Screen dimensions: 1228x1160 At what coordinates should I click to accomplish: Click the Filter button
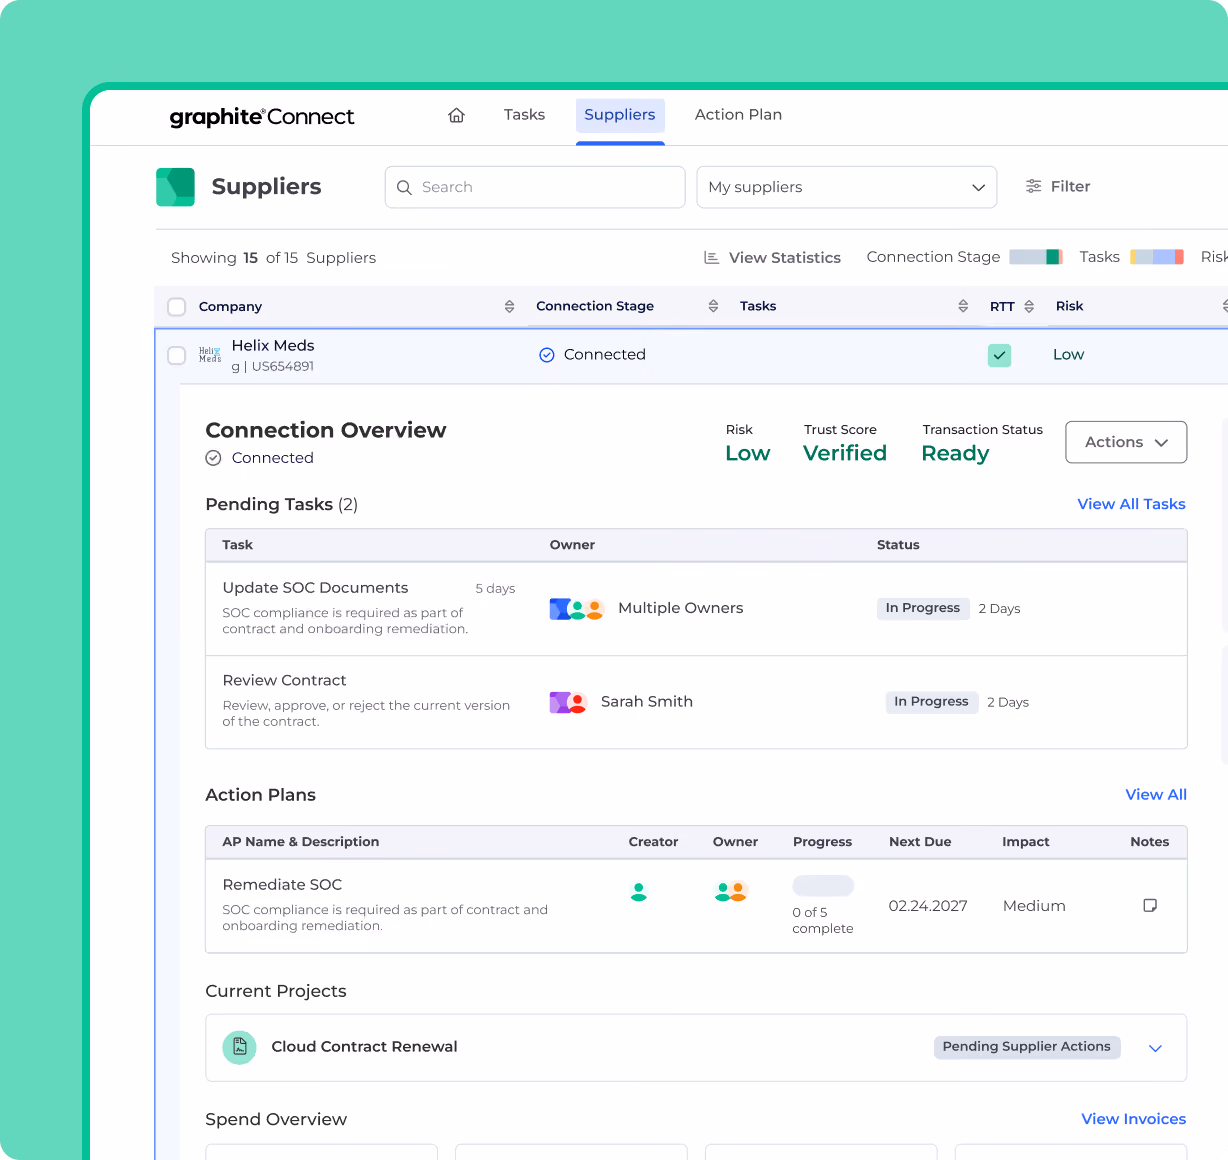tap(1058, 186)
